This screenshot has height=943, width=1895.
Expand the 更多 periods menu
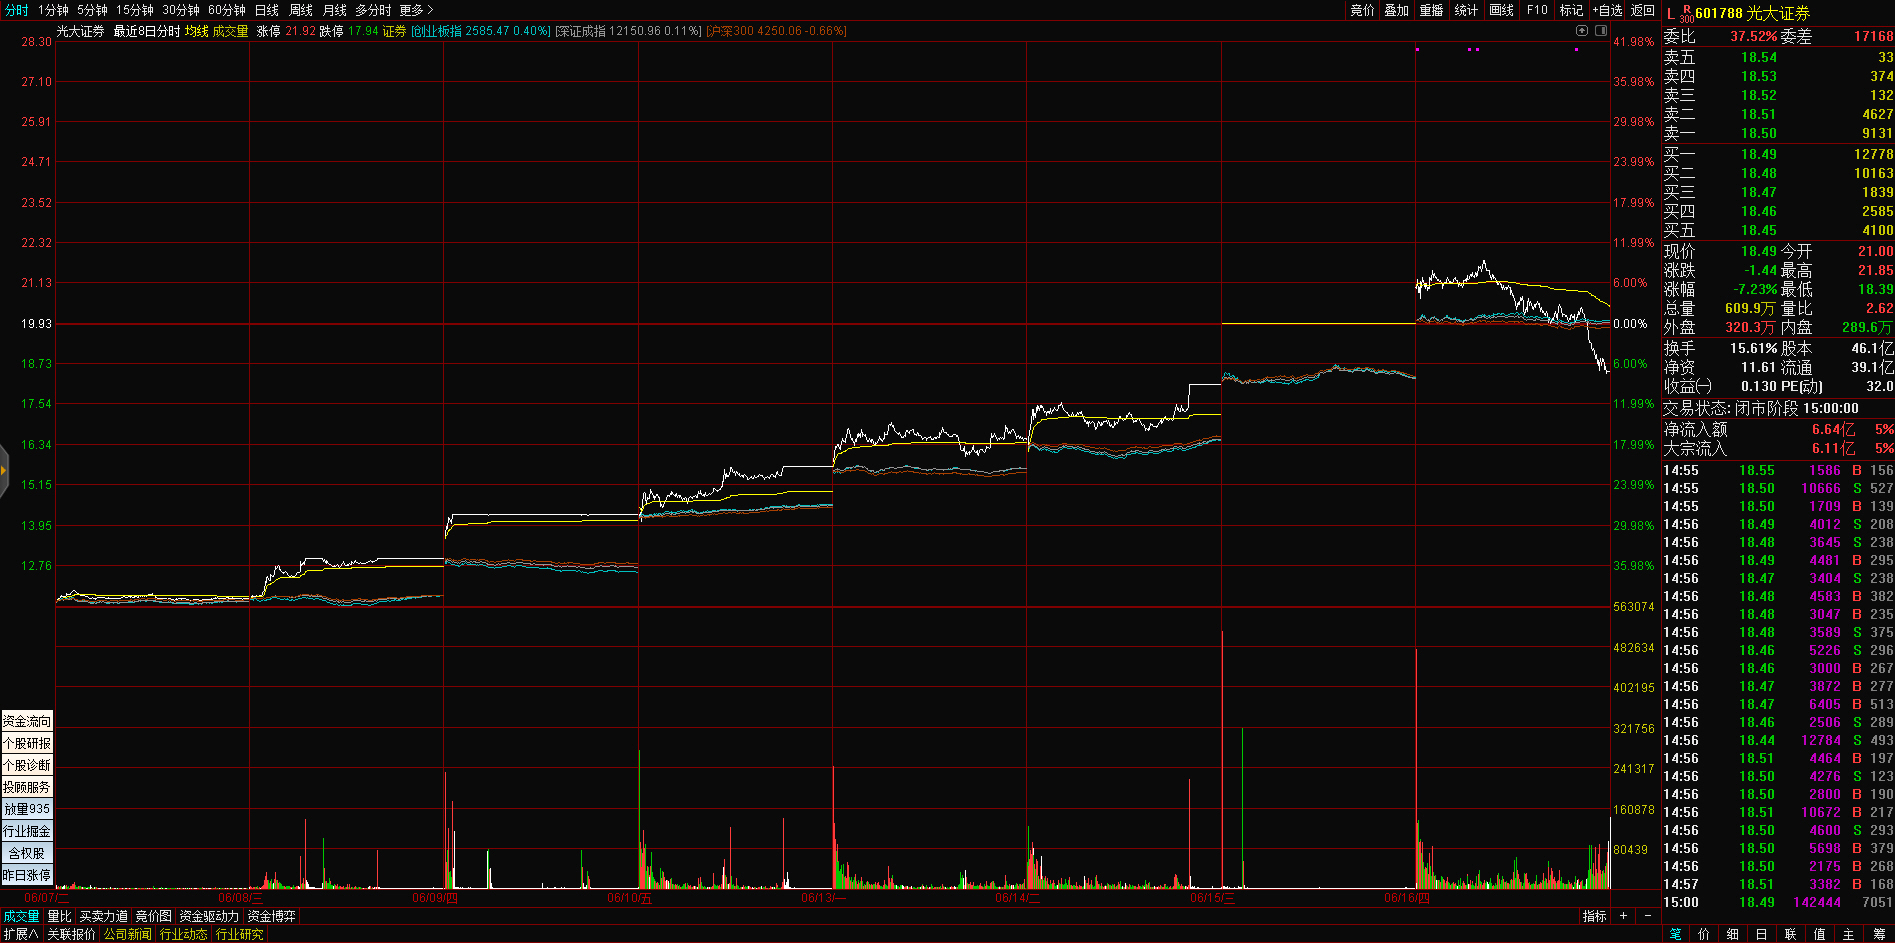coord(416,10)
